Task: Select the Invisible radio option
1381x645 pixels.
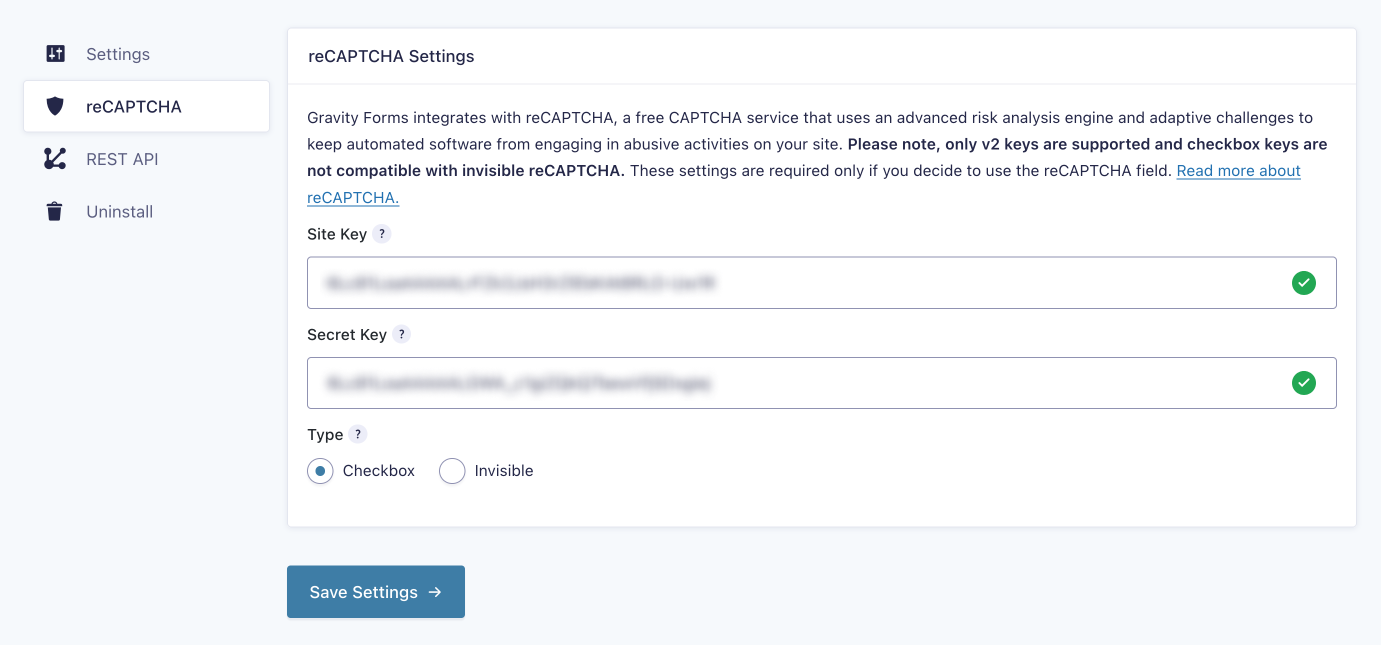Action: (x=452, y=471)
